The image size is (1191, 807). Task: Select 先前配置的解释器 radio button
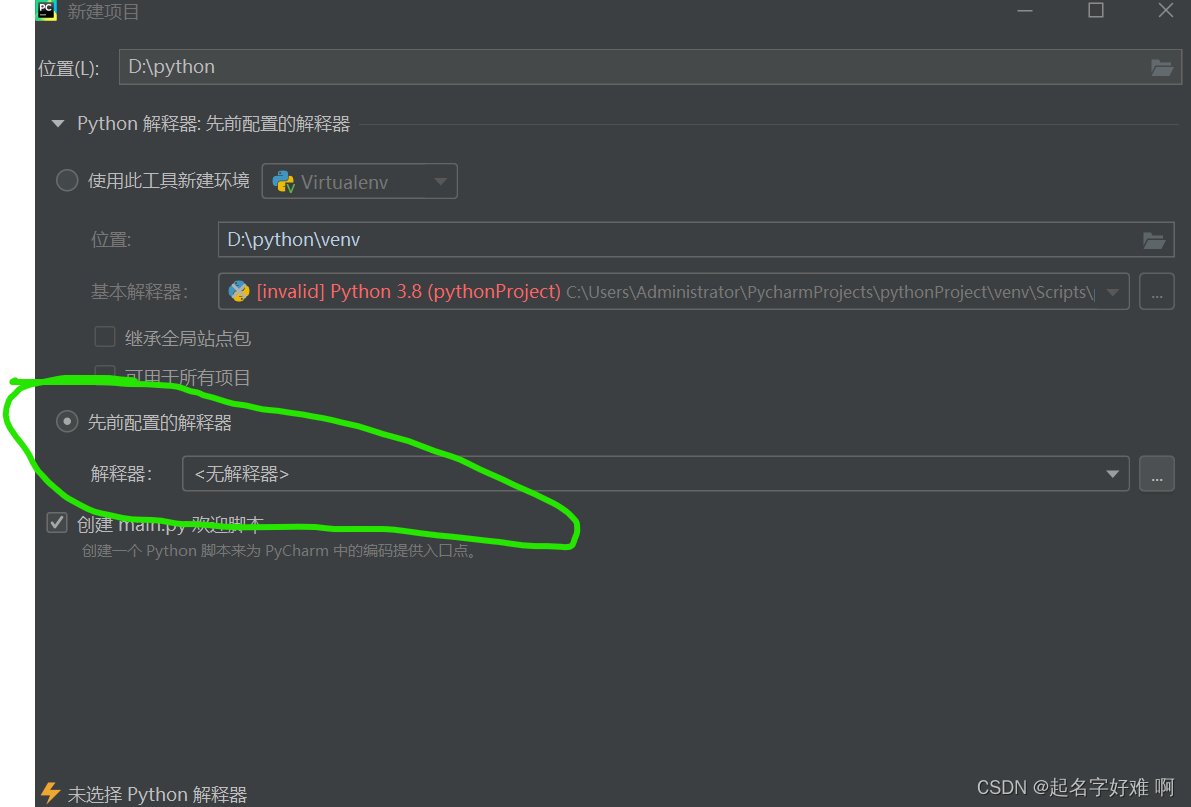[67, 421]
